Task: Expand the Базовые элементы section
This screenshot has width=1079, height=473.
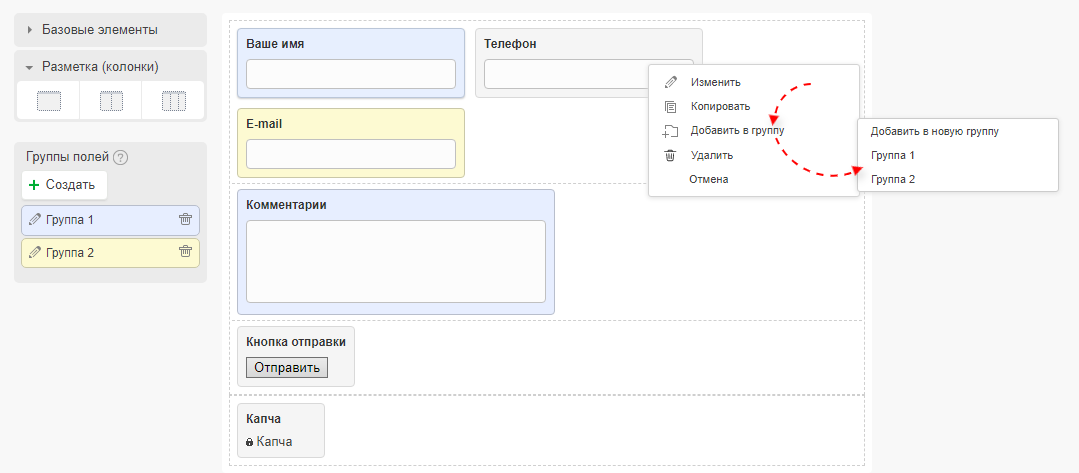Action: [100, 29]
